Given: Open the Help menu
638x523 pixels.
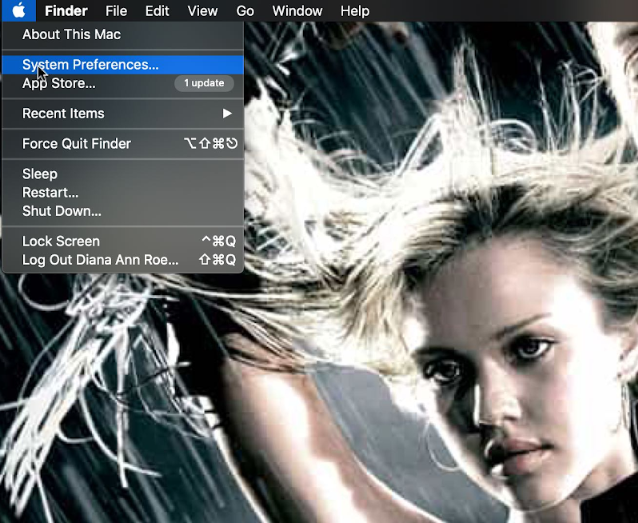Looking at the screenshot, I should pyautogui.click(x=355, y=11).
